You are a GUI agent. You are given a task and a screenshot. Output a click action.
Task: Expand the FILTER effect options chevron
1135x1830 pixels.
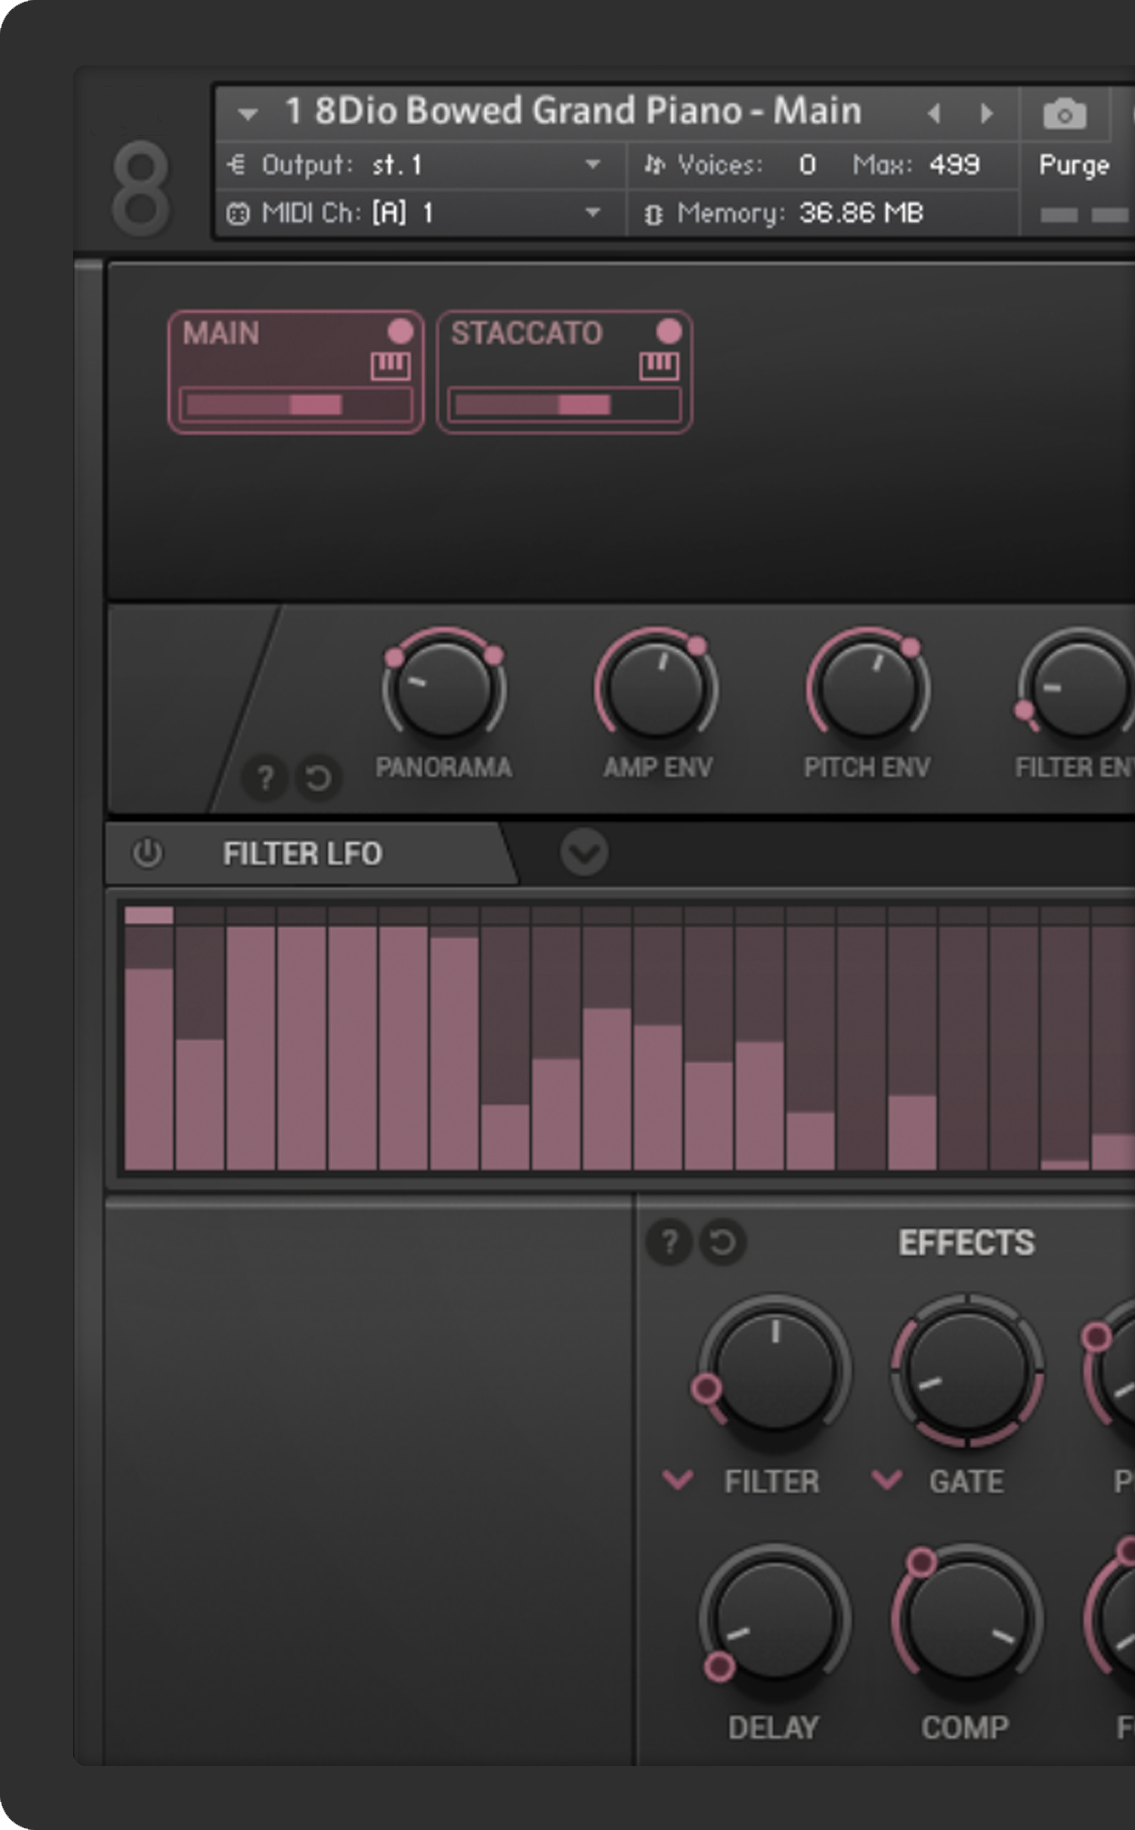(678, 1480)
